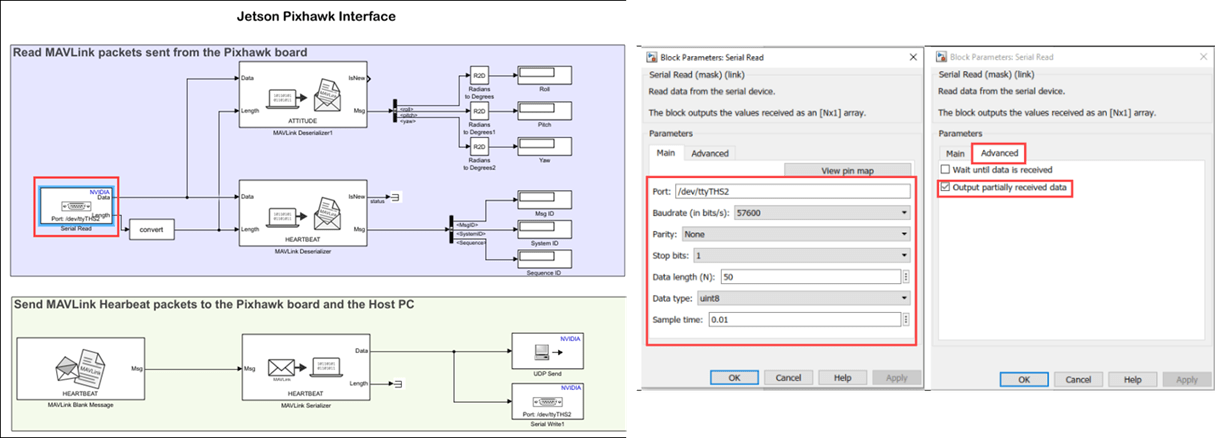This screenshot has width=1215, height=438.
Task: Select Advanced tab in right dialog
Action: coord(1000,153)
